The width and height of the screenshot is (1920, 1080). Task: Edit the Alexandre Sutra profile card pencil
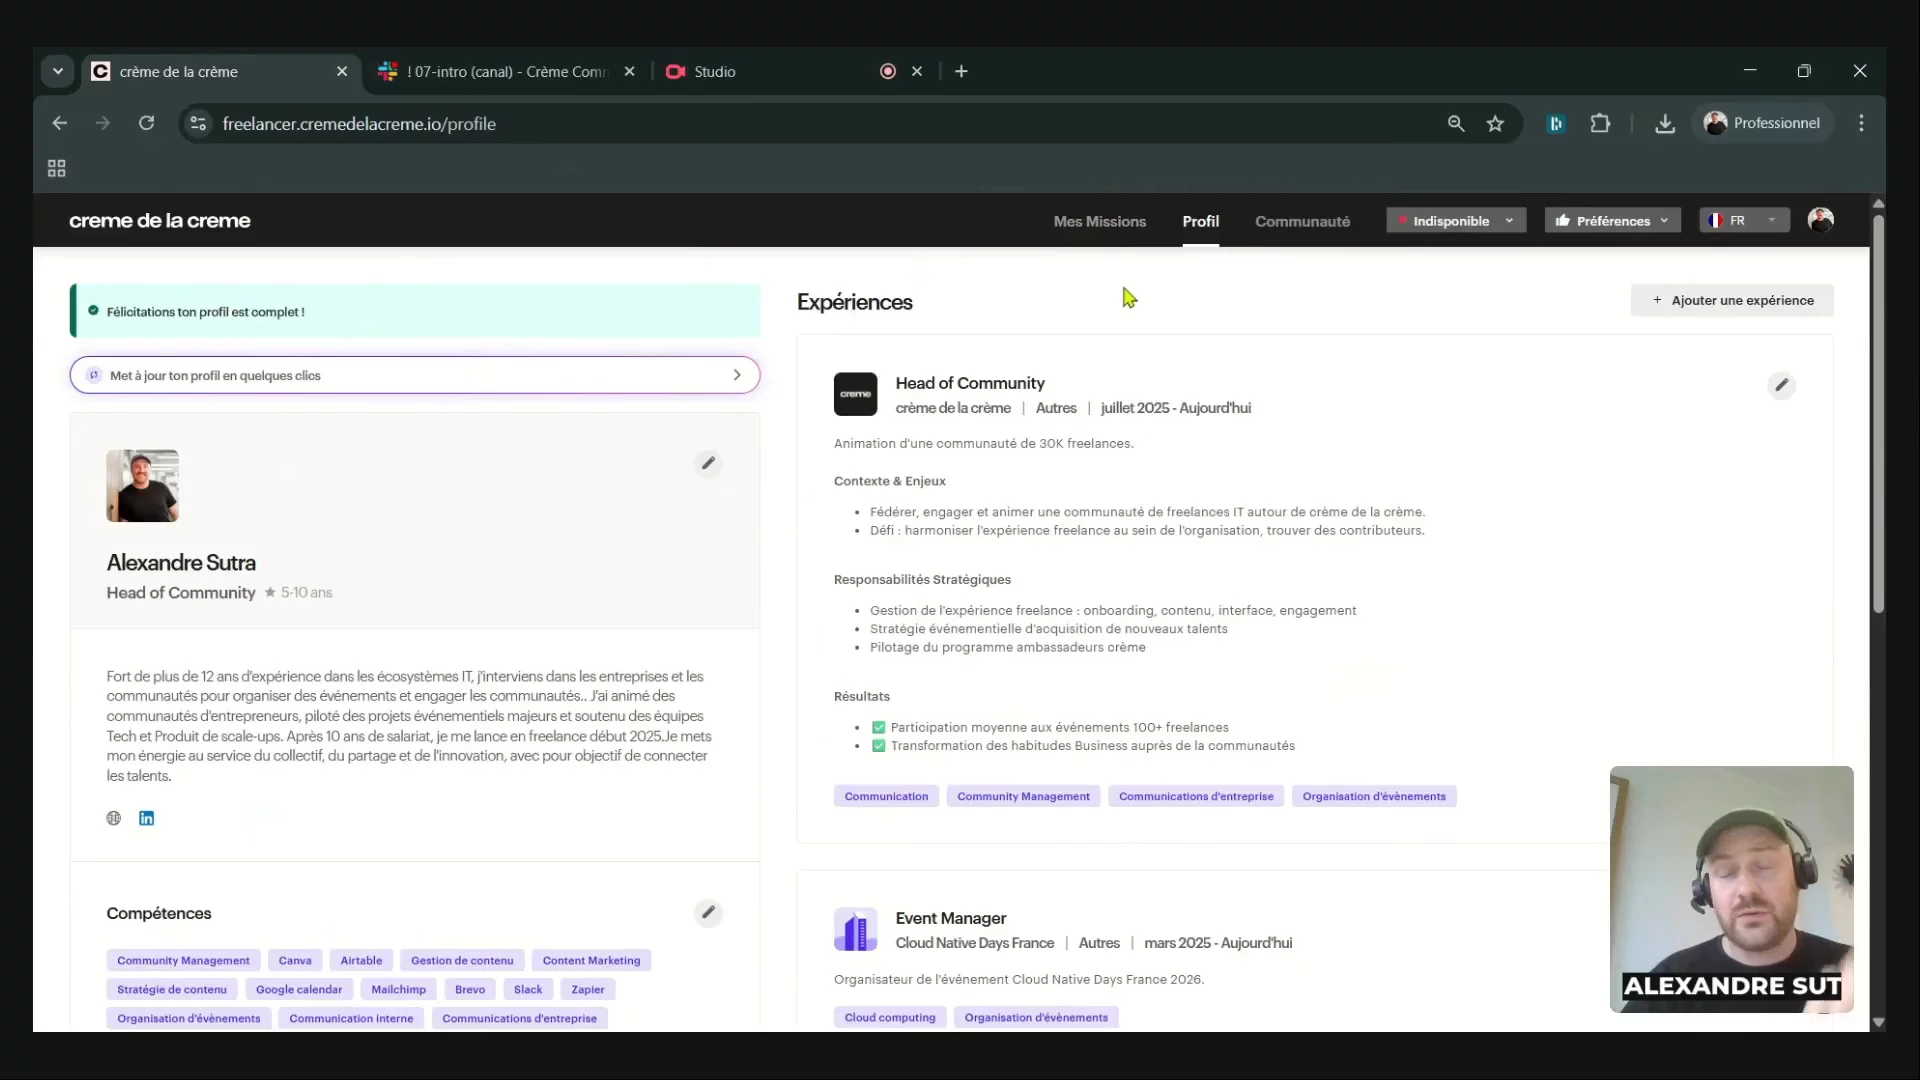point(708,463)
